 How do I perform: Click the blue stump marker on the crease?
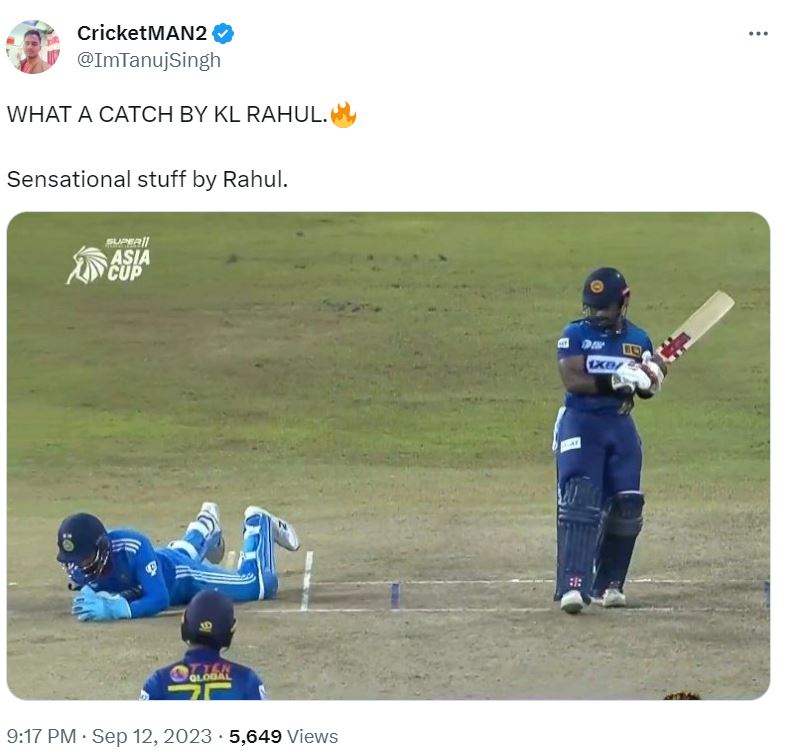[x=395, y=595]
